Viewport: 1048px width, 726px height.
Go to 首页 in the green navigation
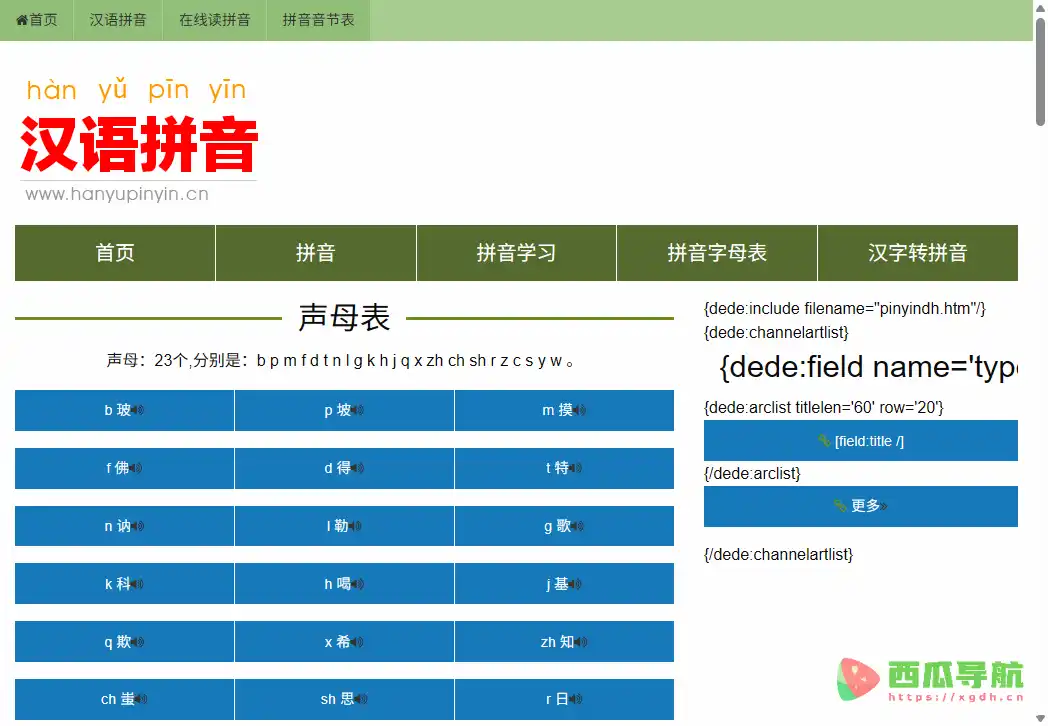click(115, 253)
